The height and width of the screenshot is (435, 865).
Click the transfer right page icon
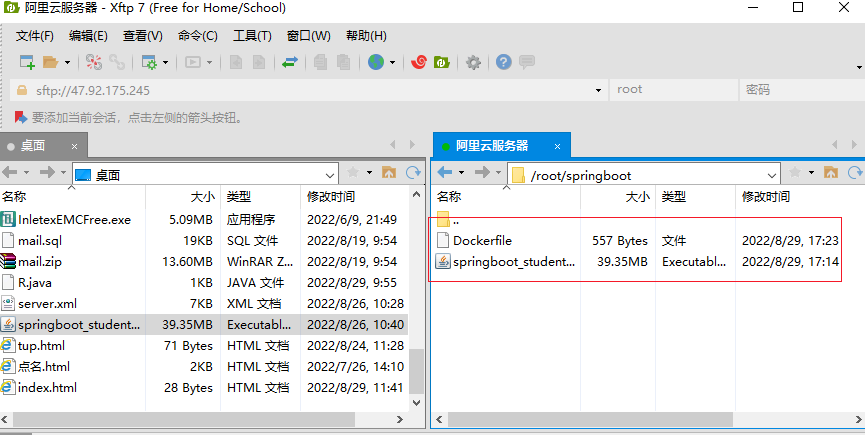click(259, 62)
